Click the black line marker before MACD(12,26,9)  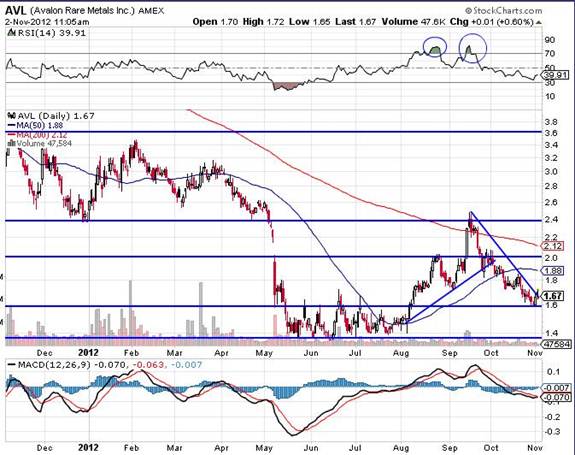point(12,365)
